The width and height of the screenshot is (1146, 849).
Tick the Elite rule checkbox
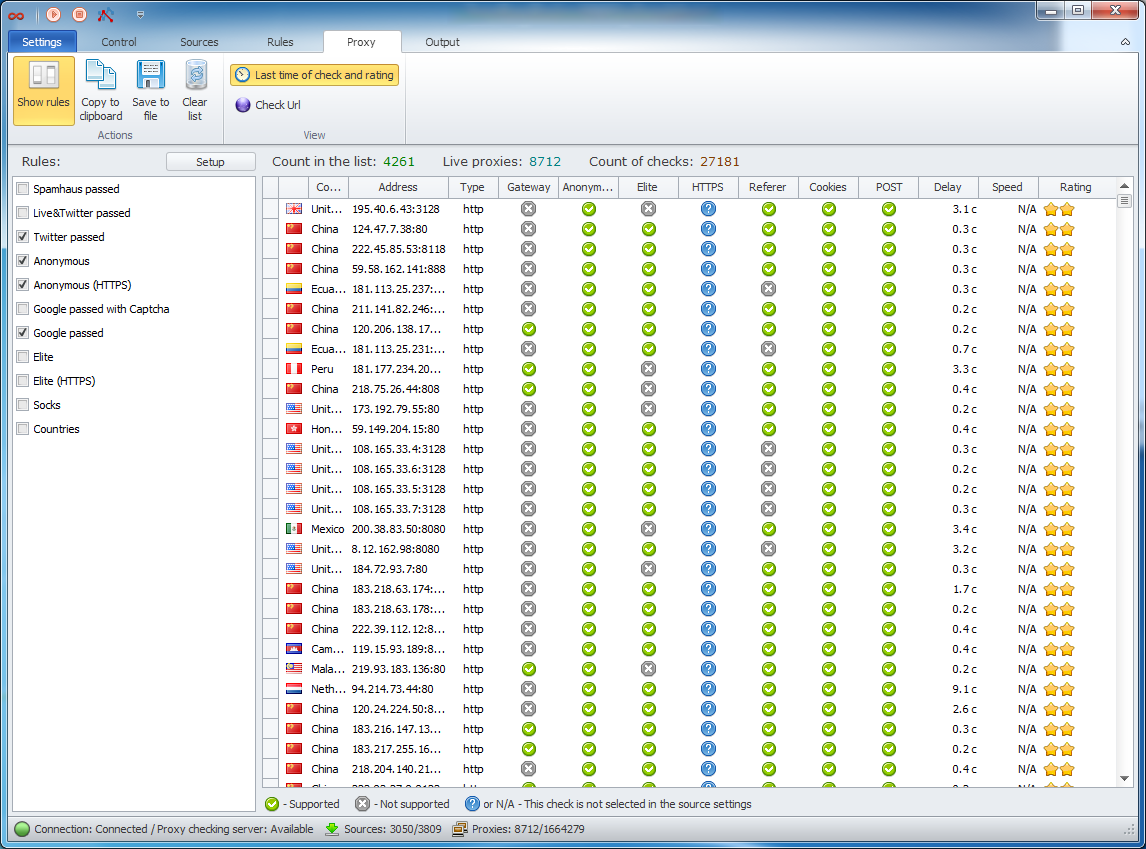click(23, 357)
